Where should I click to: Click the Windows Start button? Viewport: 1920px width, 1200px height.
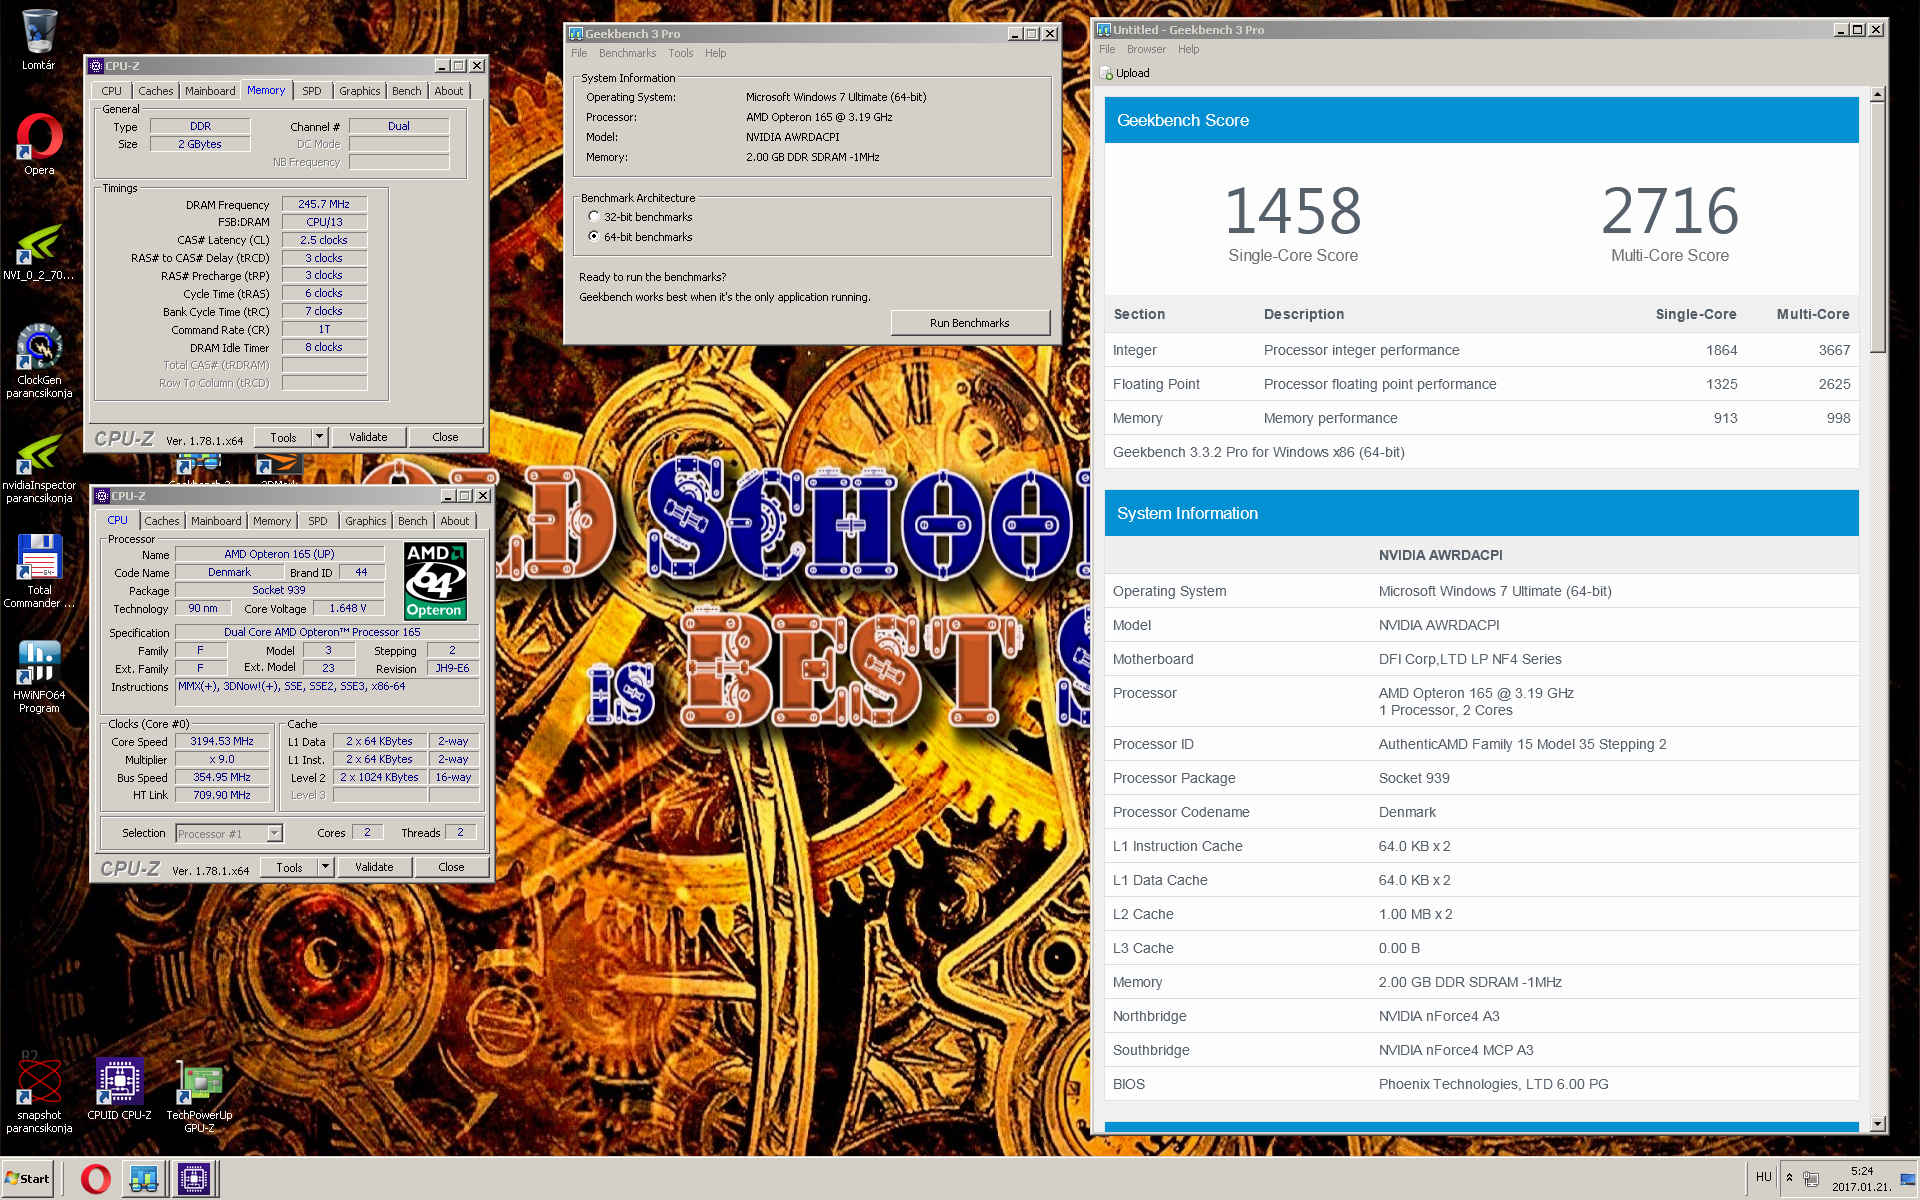[27, 1179]
